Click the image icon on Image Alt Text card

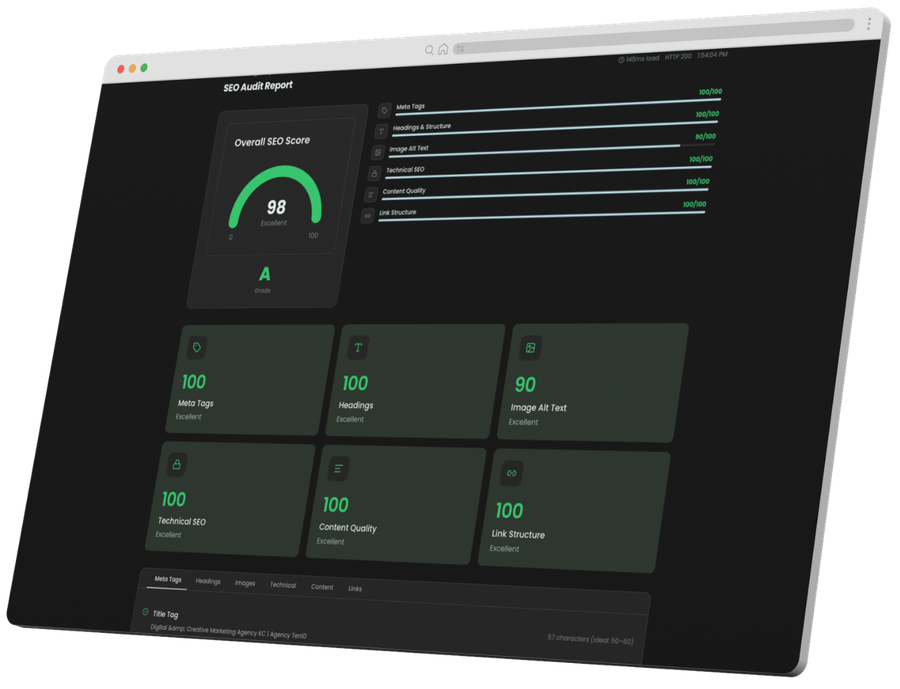click(530, 348)
